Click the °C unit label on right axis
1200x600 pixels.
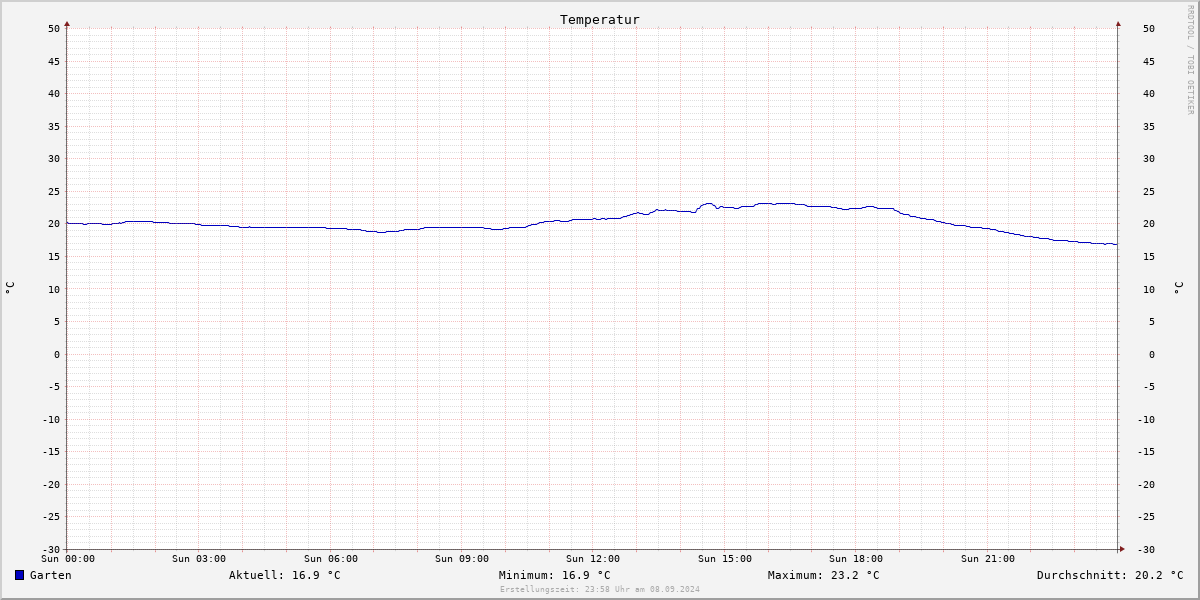coord(1178,288)
